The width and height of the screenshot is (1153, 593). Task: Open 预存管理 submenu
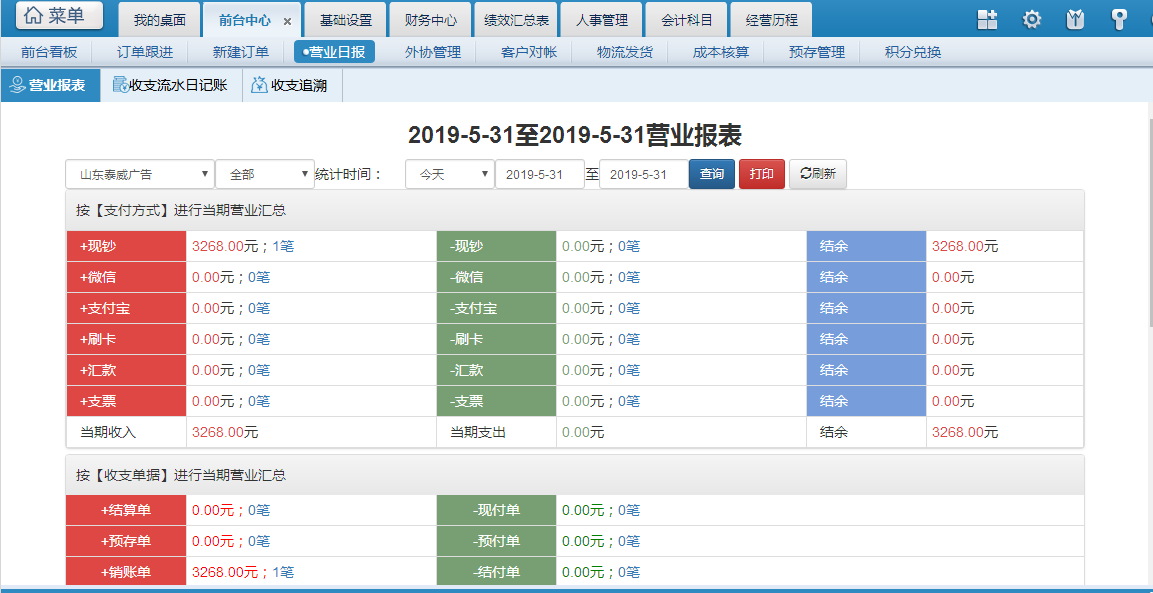[816, 52]
